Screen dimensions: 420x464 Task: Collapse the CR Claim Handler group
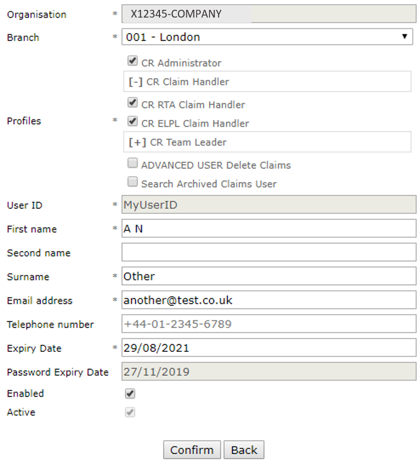(x=136, y=82)
